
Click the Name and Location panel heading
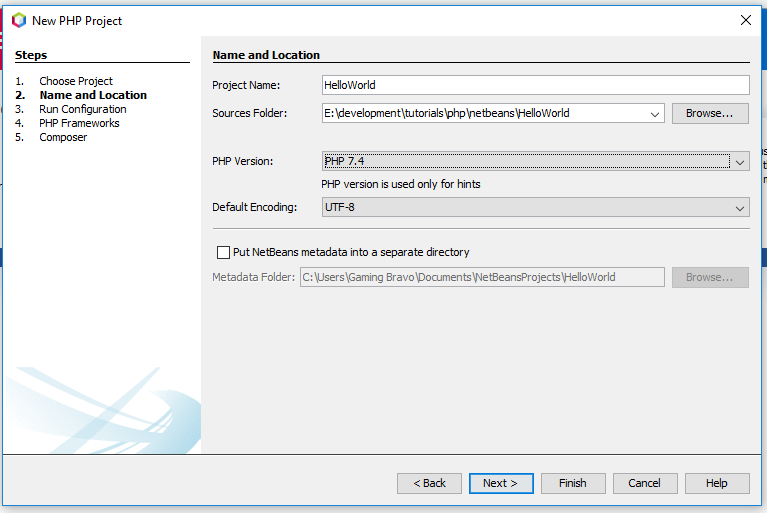click(266, 55)
